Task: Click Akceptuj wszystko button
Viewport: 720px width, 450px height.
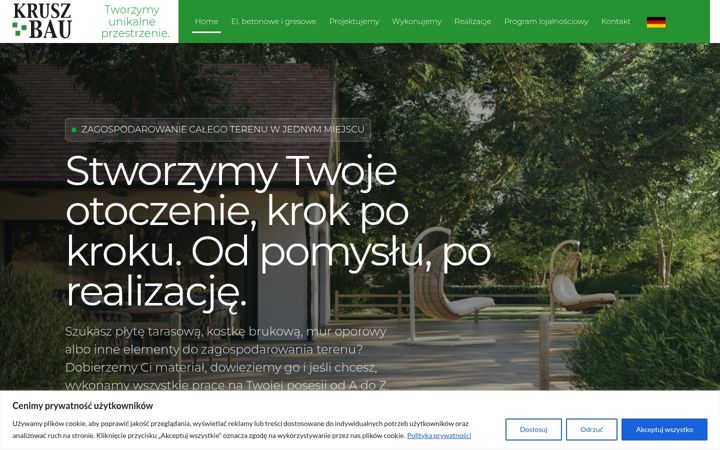Action: [664, 429]
